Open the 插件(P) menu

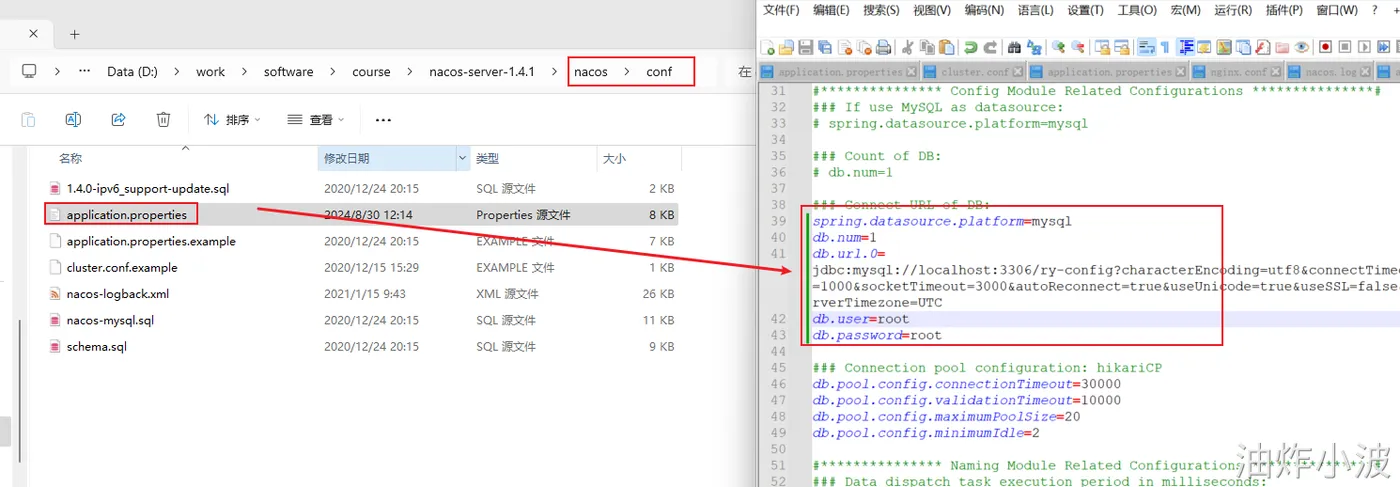click(1284, 10)
